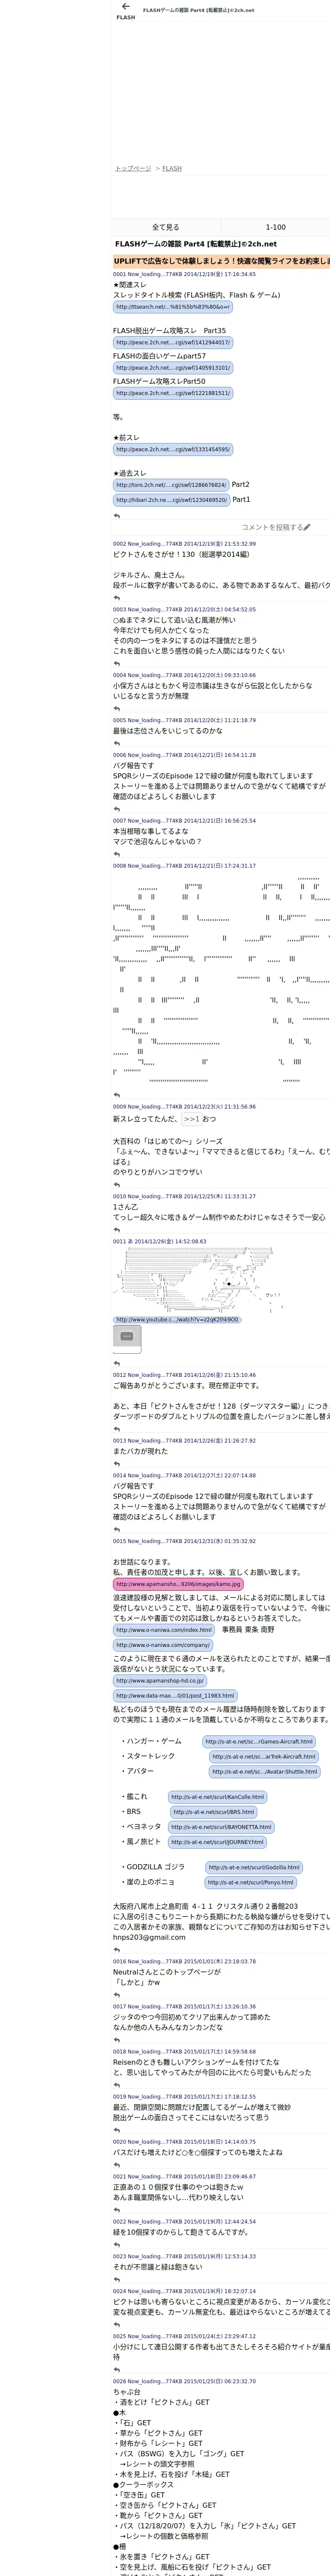330x2576 pixels.
Task: Click the reply arrow under post 0018
Action: [x=117, y=2084]
